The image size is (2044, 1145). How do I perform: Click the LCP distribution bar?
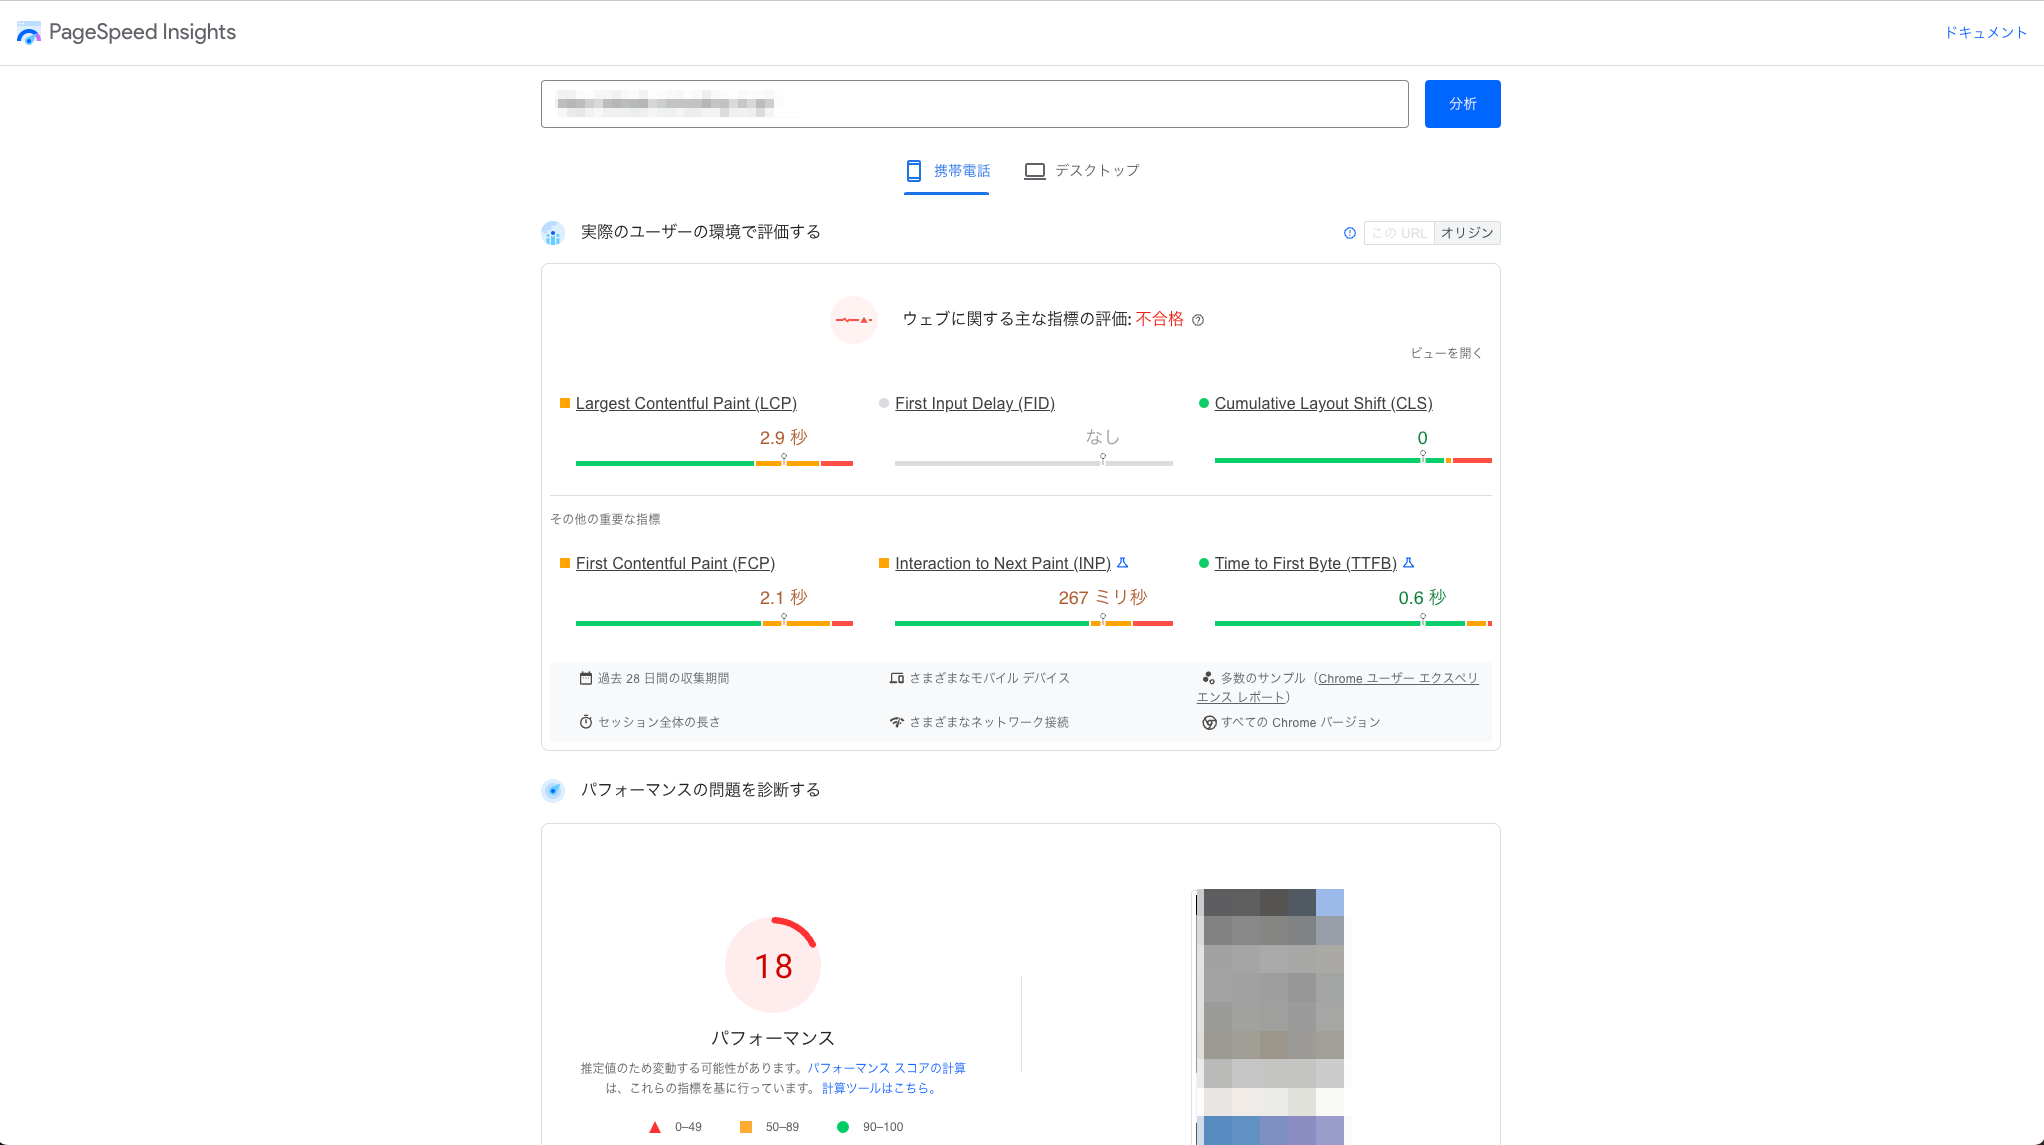pos(714,463)
